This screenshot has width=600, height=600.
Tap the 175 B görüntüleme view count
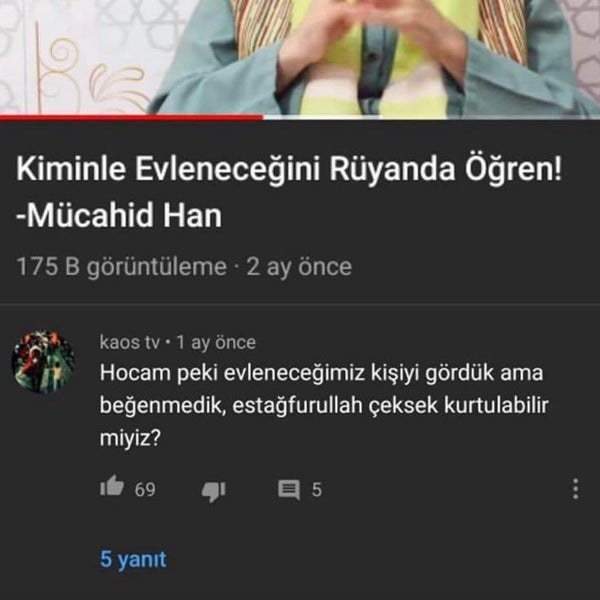[x=121, y=267]
